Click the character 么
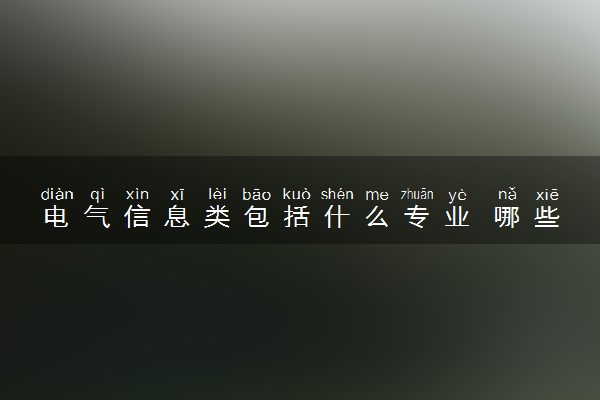The image size is (600, 400). (377, 217)
